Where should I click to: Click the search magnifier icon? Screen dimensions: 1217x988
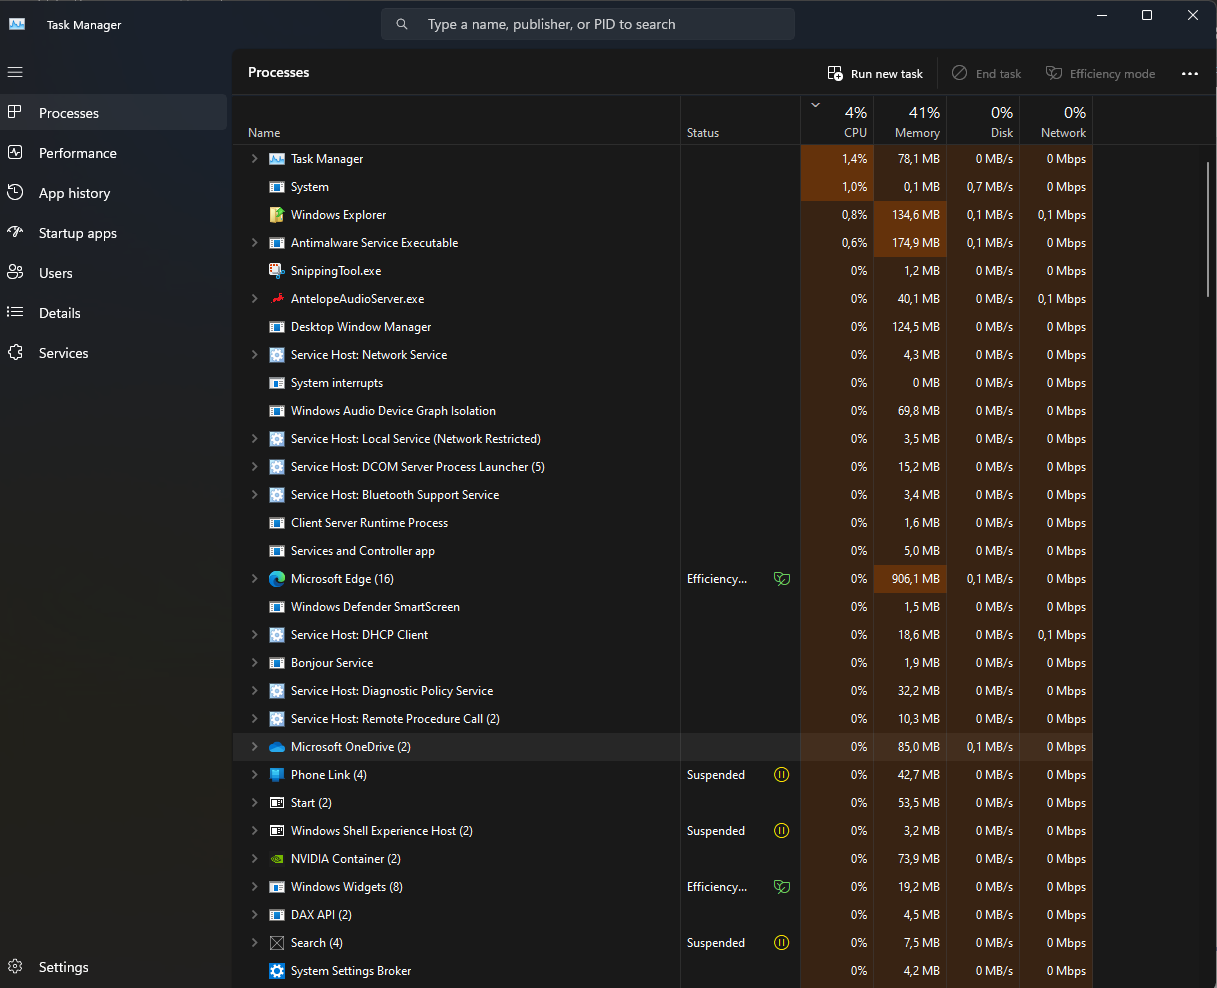click(x=402, y=24)
